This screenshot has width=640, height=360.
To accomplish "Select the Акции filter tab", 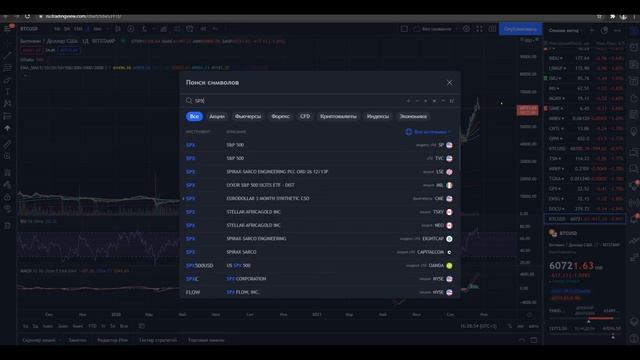I will point(217,116).
